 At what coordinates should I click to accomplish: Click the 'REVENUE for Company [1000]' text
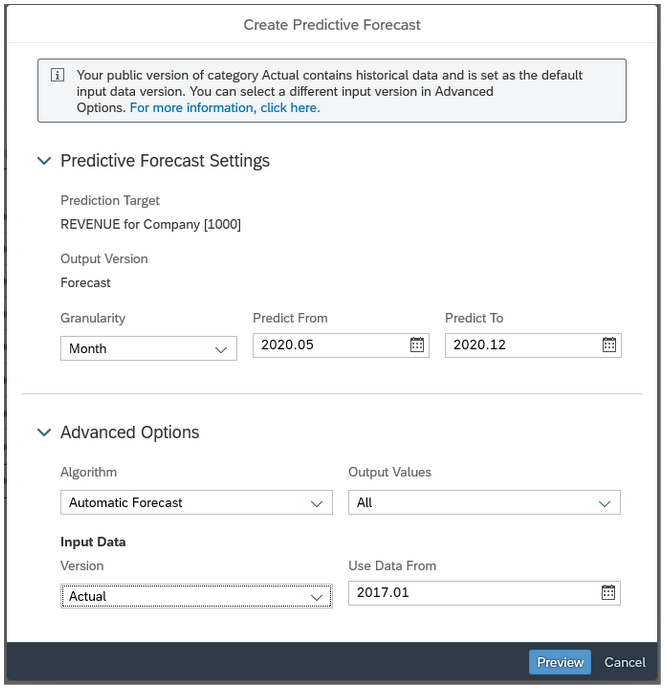(x=151, y=225)
